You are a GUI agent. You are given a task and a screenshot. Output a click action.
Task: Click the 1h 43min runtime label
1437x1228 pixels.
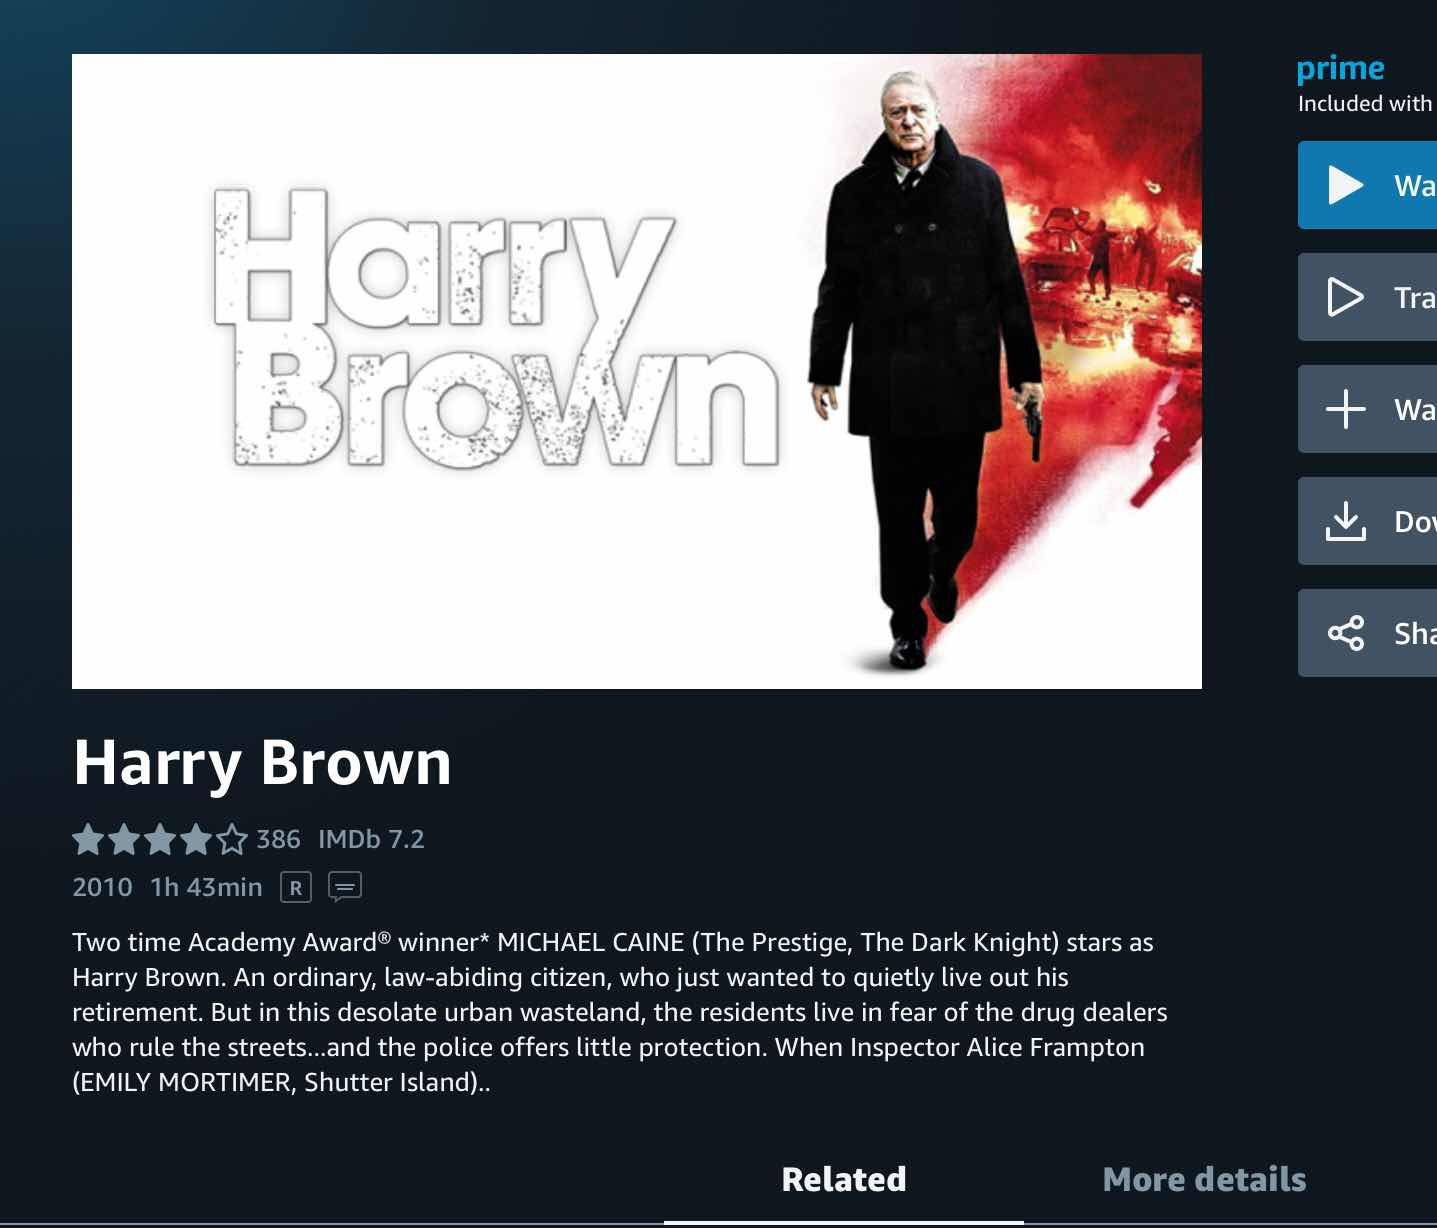(x=206, y=887)
